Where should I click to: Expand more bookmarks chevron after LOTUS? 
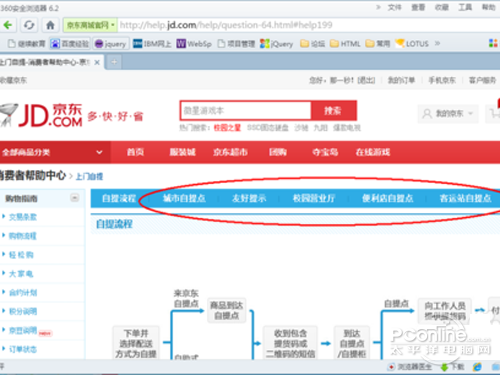click(x=437, y=43)
